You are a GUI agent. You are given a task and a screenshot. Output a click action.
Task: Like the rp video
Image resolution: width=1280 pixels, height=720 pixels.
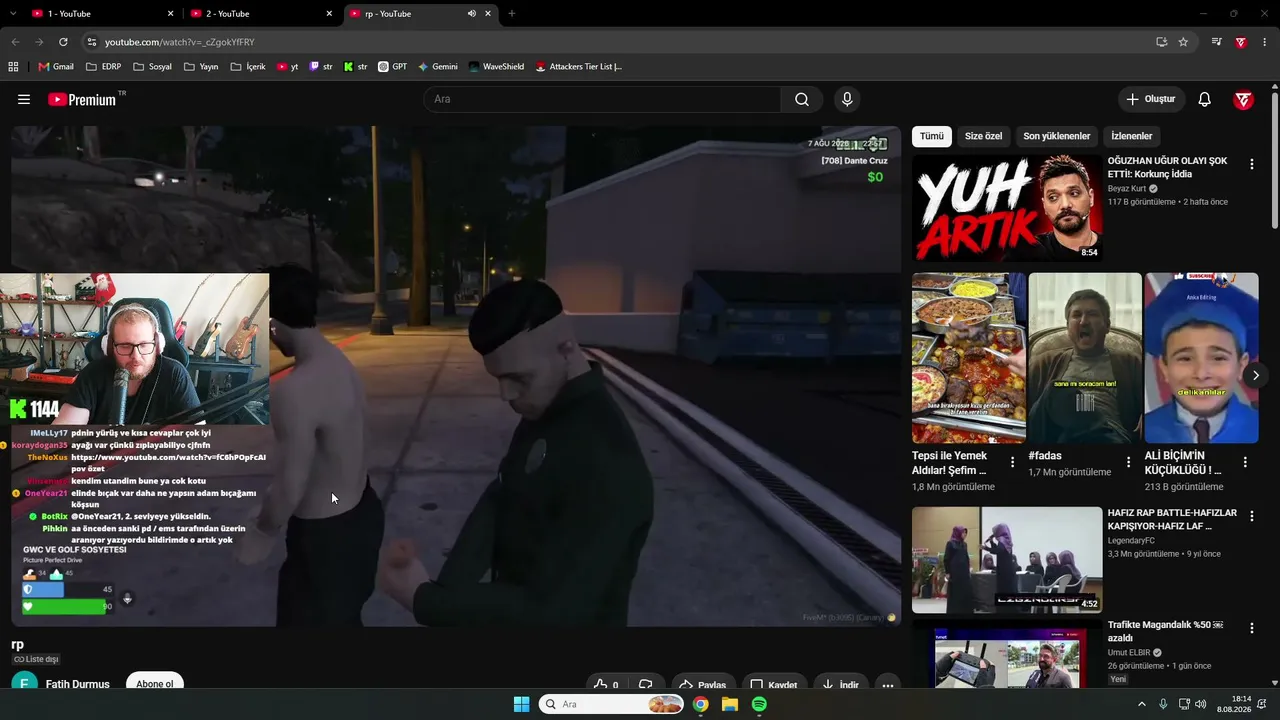[606, 685]
